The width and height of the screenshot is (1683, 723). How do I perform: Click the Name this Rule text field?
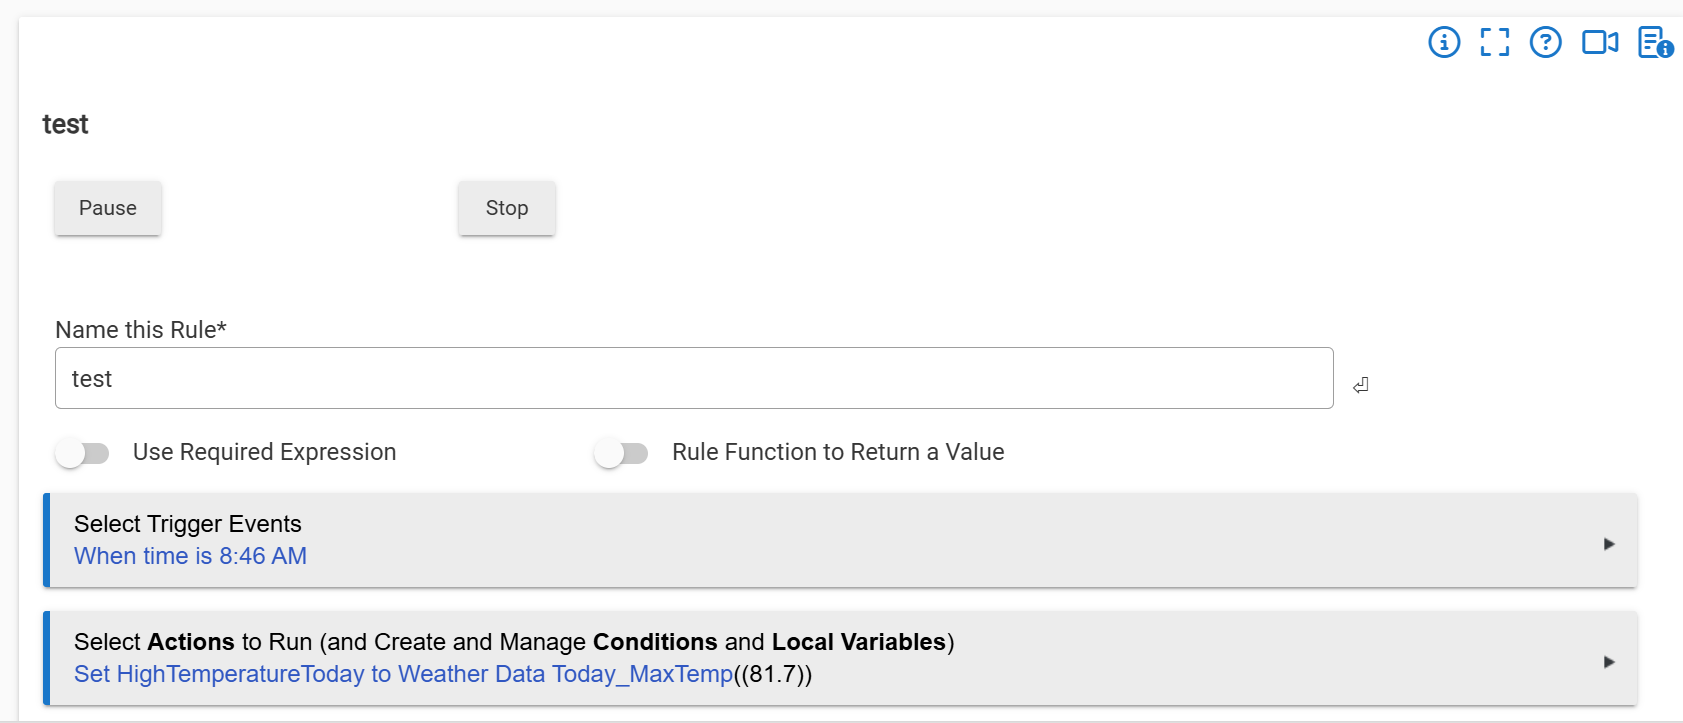point(694,378)
